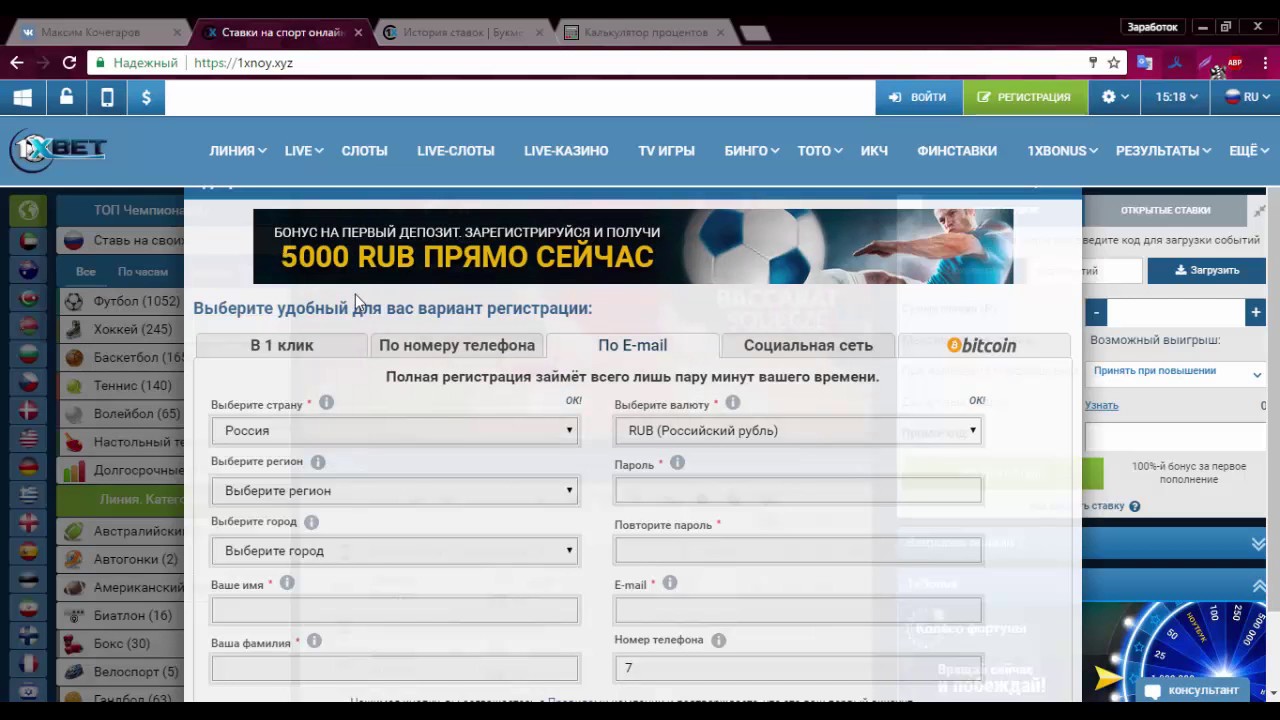
Task: Open the mobile phone version icon
Action: (107, 97)
